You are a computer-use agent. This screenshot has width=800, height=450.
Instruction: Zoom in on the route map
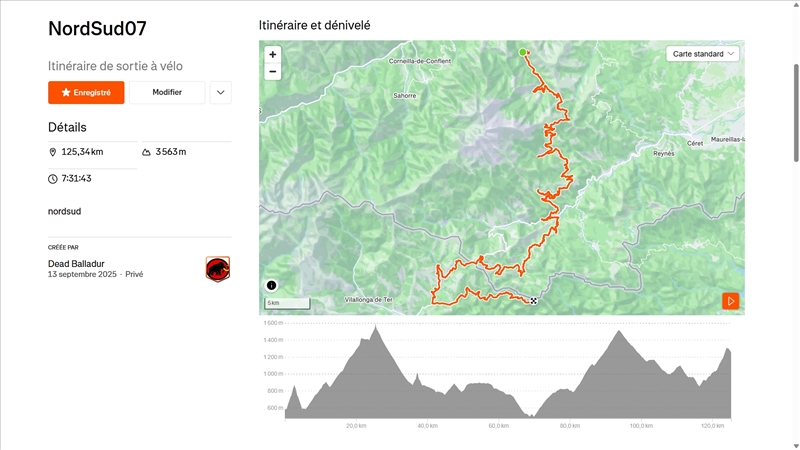(x=273, y=54)
